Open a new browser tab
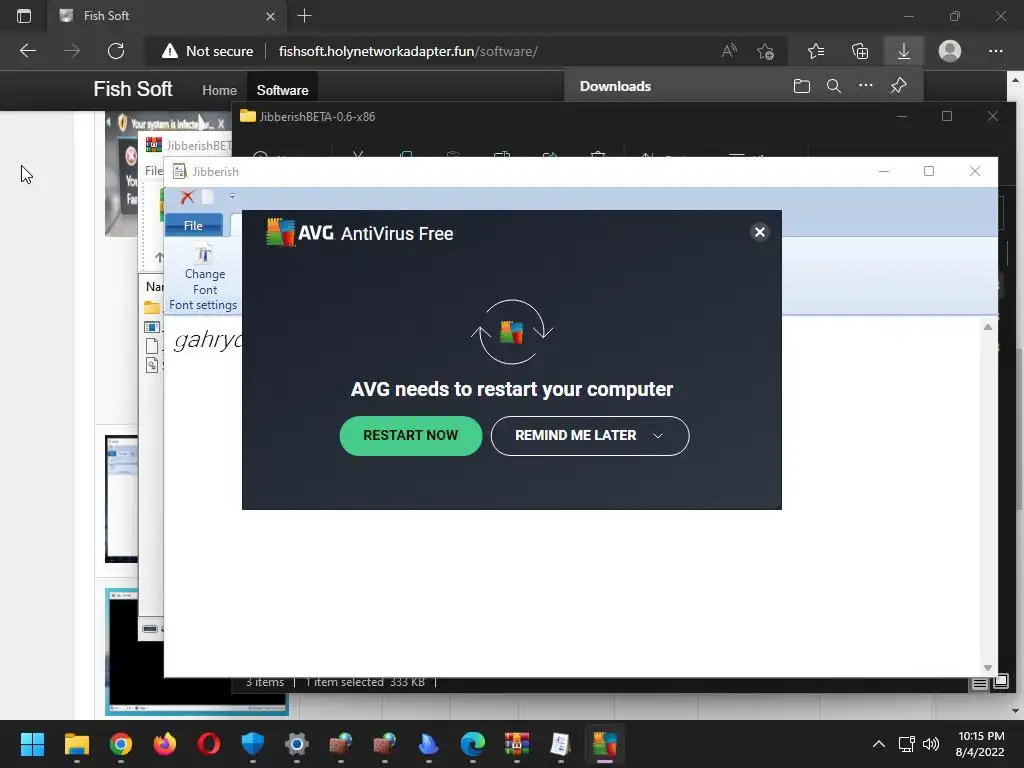 pyautogui.click(x=304, y=16)
